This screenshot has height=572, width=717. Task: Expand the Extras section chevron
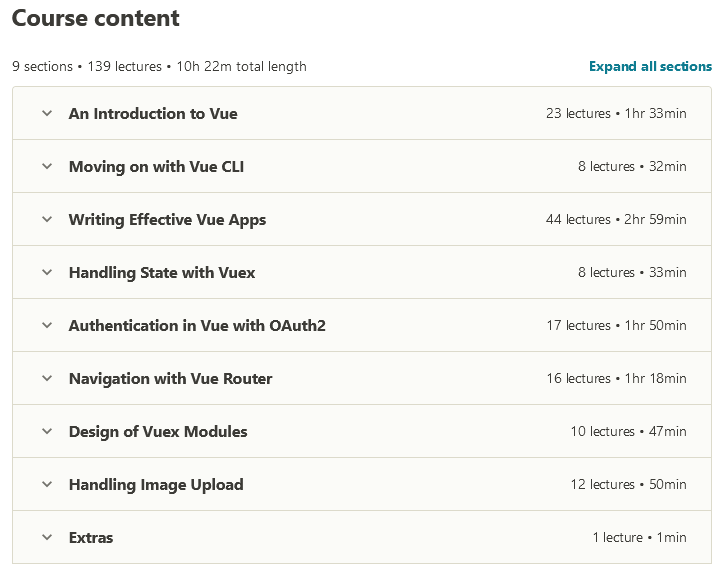tap(46, 538)
